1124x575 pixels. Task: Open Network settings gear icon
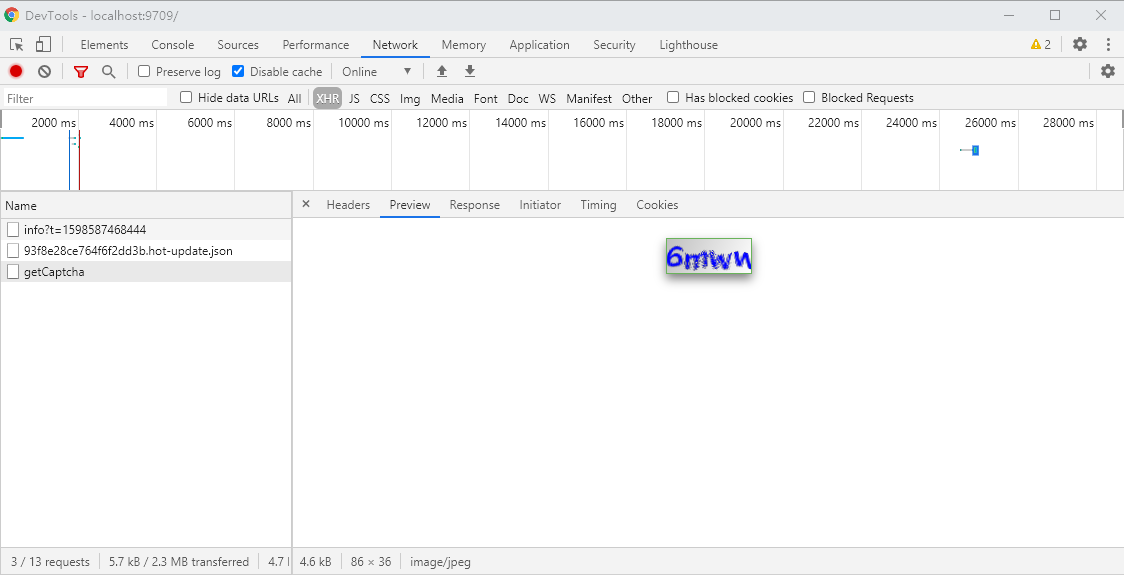click(1108, 71)
